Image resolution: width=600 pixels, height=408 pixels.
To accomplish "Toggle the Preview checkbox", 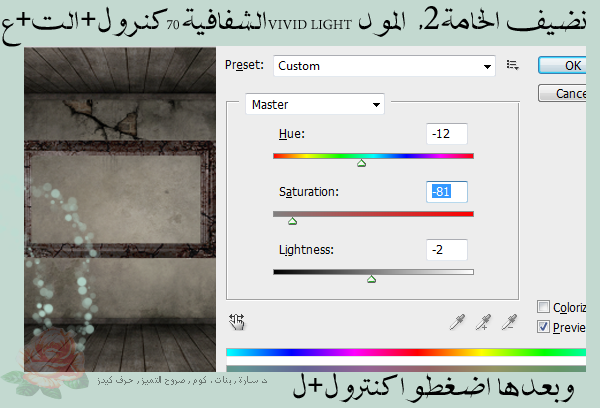I will tap(544, 326).
